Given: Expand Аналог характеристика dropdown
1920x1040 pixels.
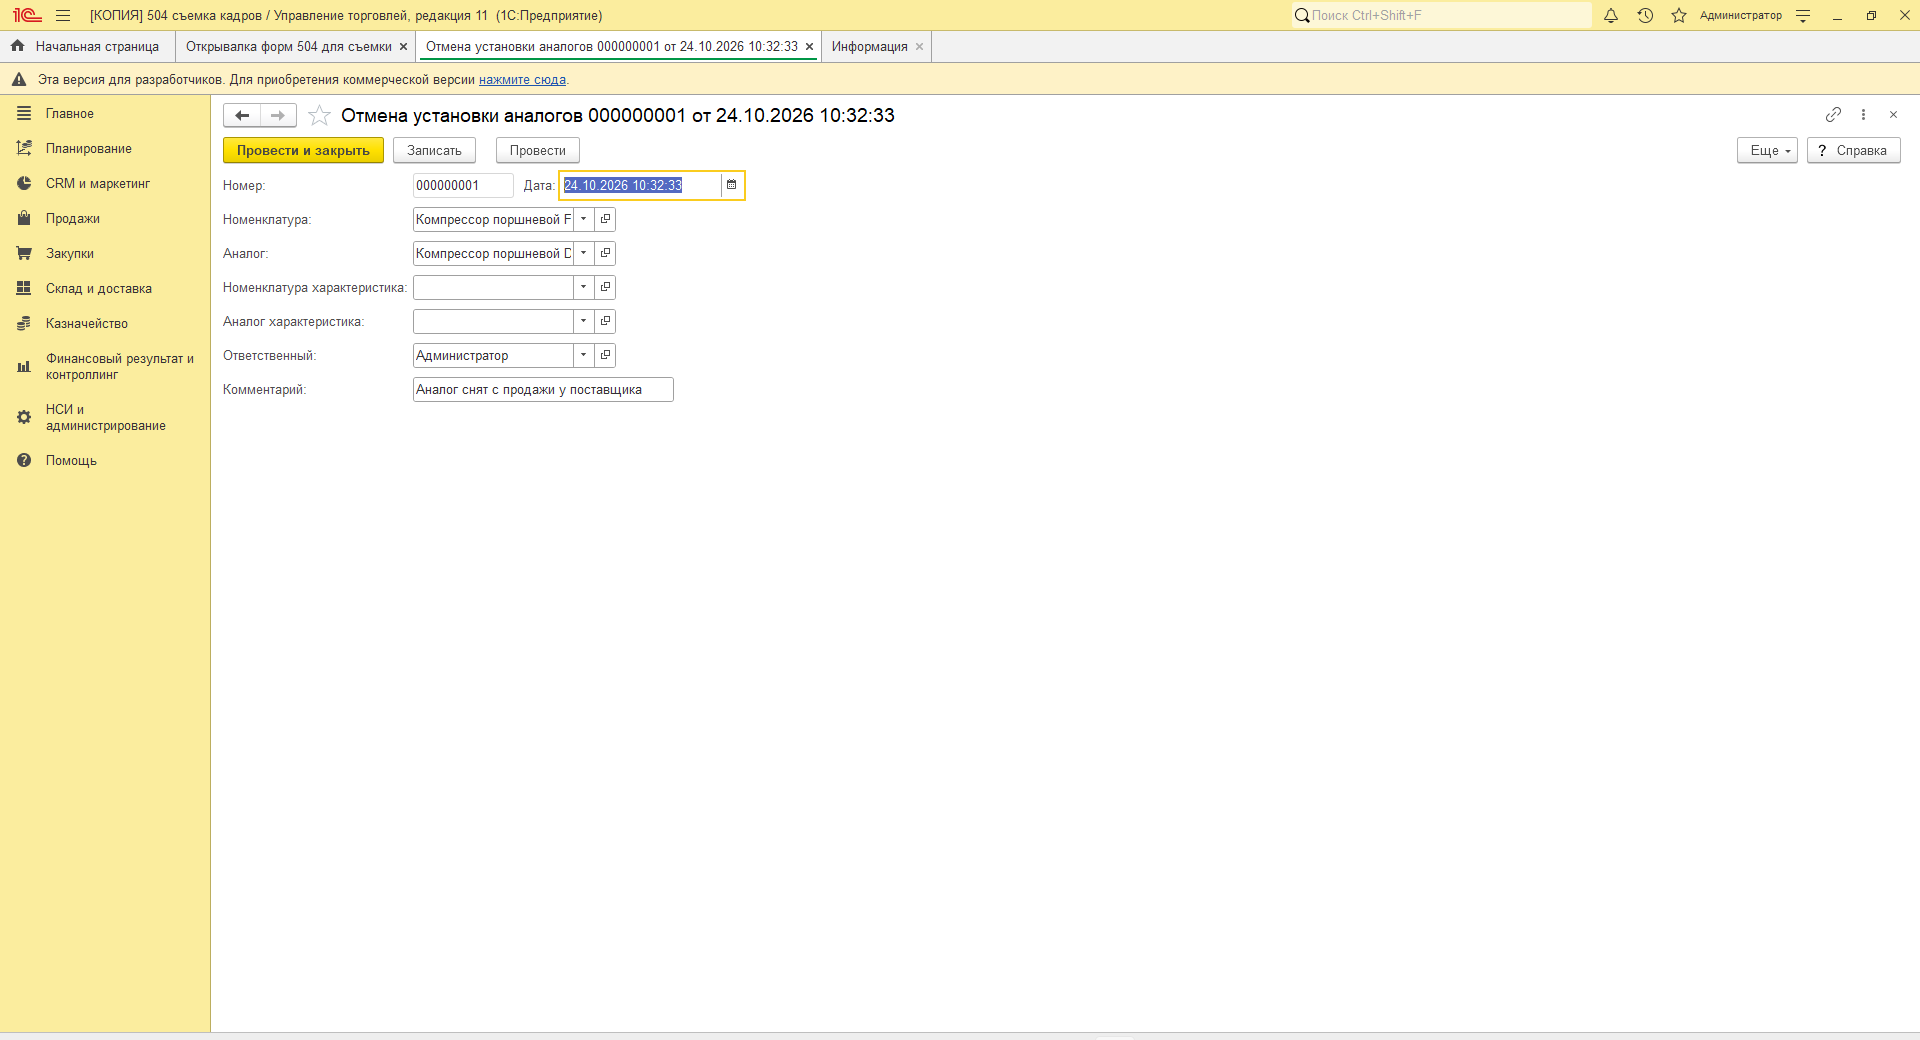Looking at the screenshot, I should pyautogui.click(x=584, y=321).
